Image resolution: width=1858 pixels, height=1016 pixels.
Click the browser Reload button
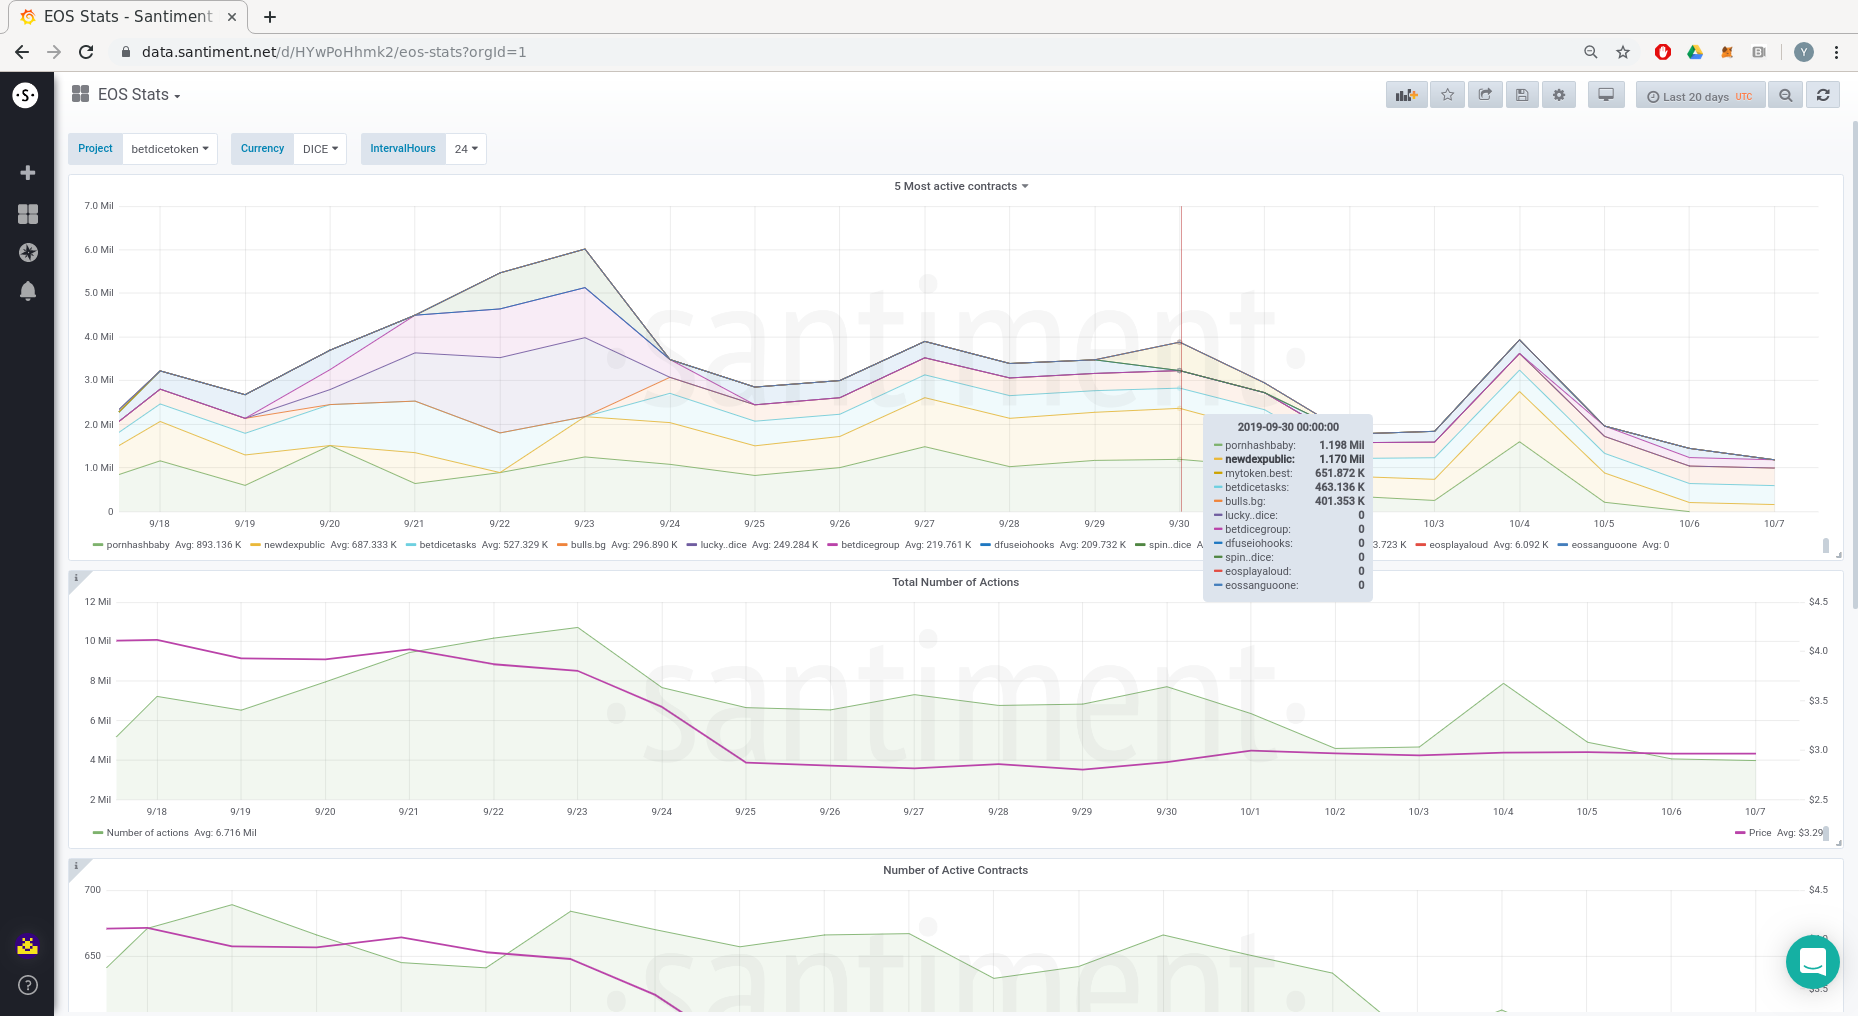pyautogui.click(x=86, y=52)
